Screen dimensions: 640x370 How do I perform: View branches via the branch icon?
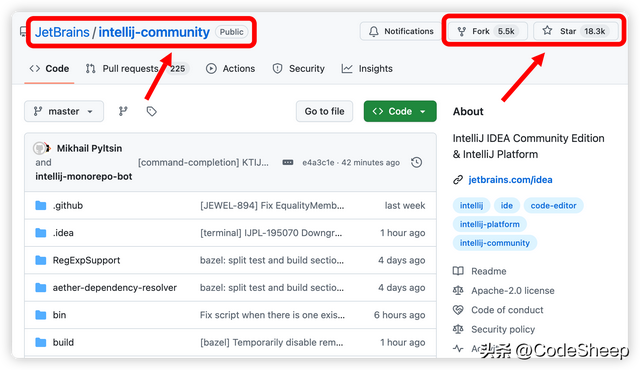123,111
